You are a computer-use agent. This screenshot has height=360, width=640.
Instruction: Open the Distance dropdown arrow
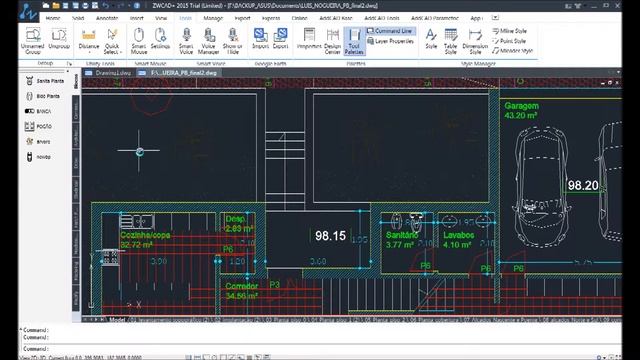click(x=89, y=52)
